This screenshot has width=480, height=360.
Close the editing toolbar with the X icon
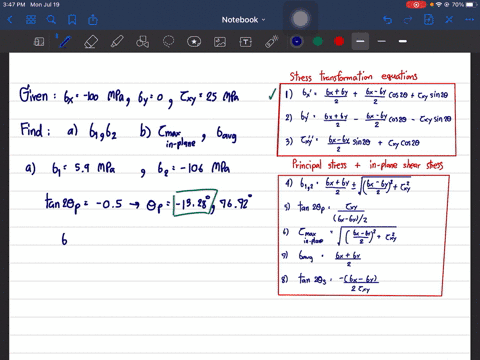point(449,20)
